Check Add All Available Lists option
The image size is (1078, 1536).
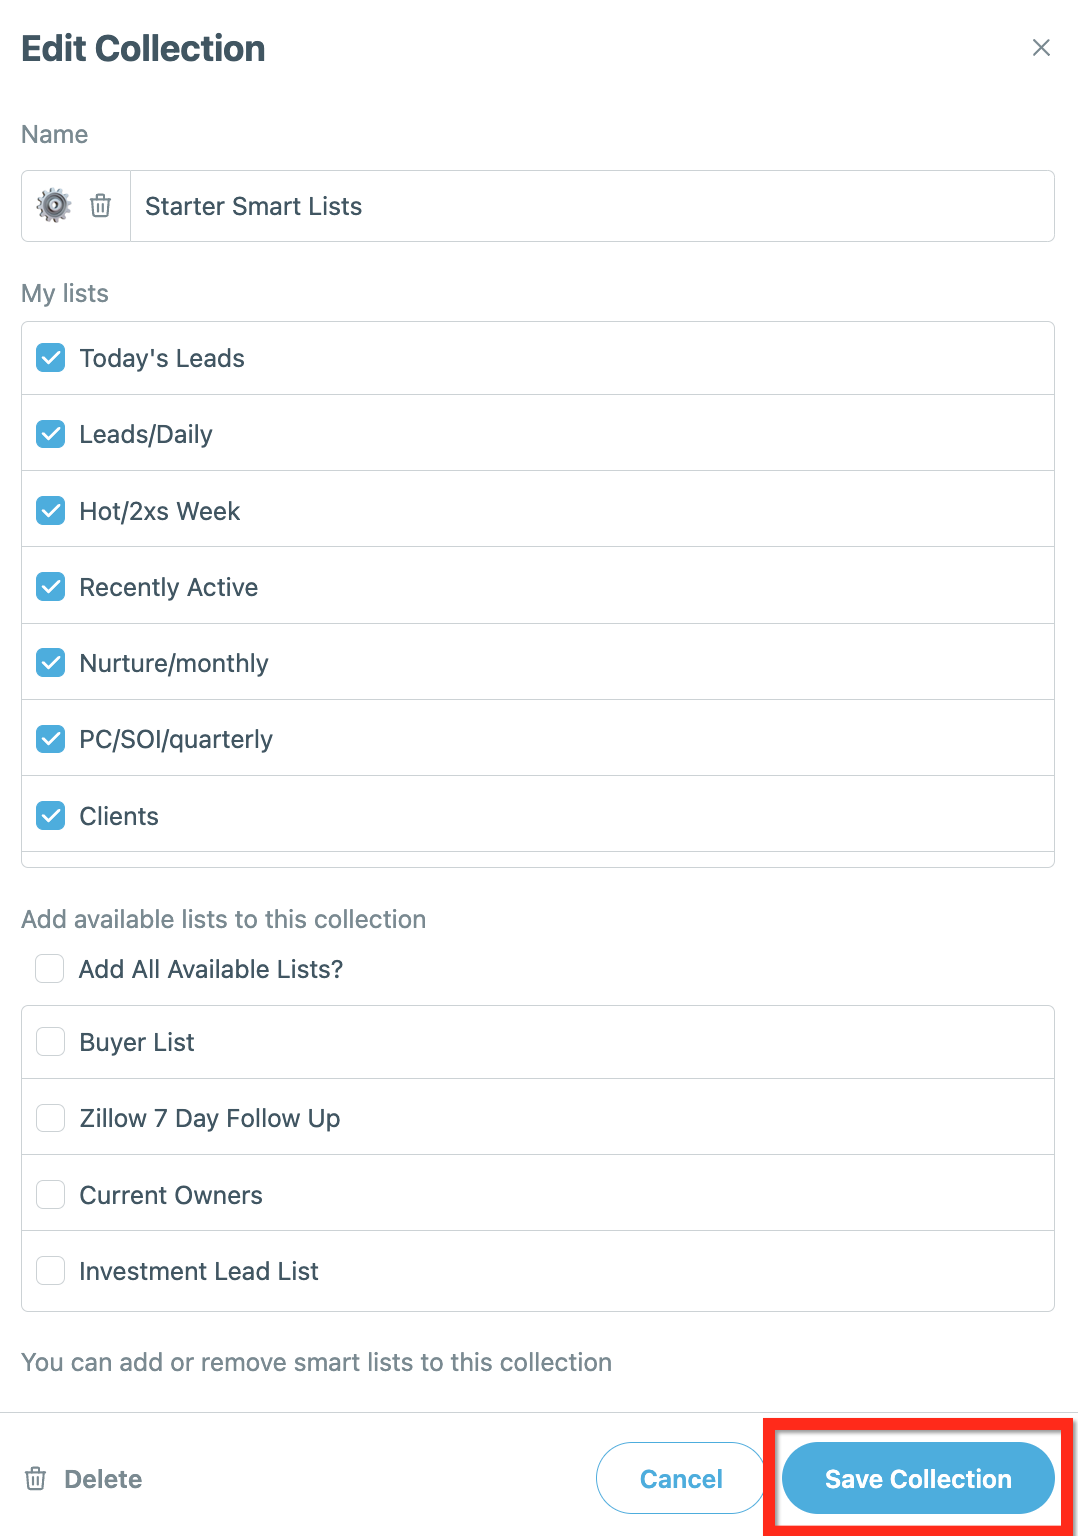coord(50,969)
